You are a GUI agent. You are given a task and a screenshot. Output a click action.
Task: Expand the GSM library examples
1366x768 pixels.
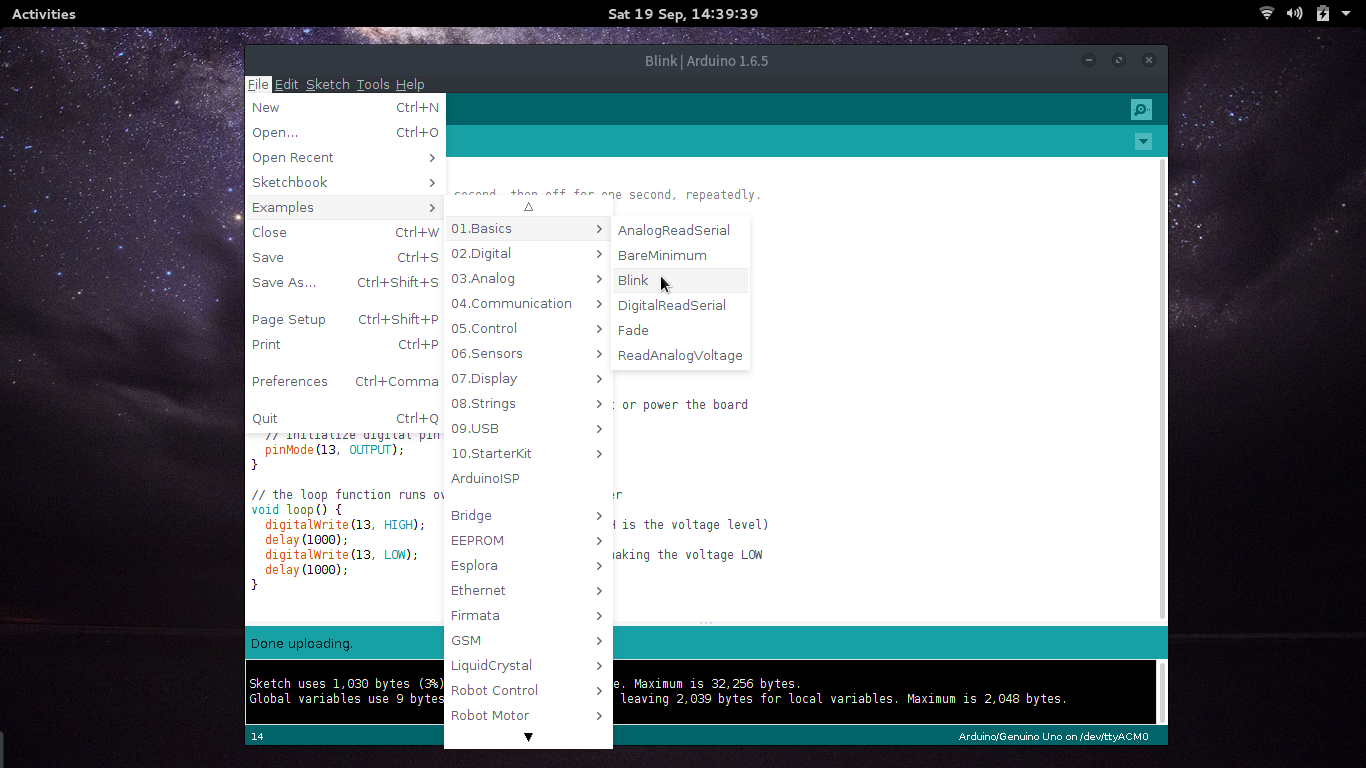click(528, 641)
